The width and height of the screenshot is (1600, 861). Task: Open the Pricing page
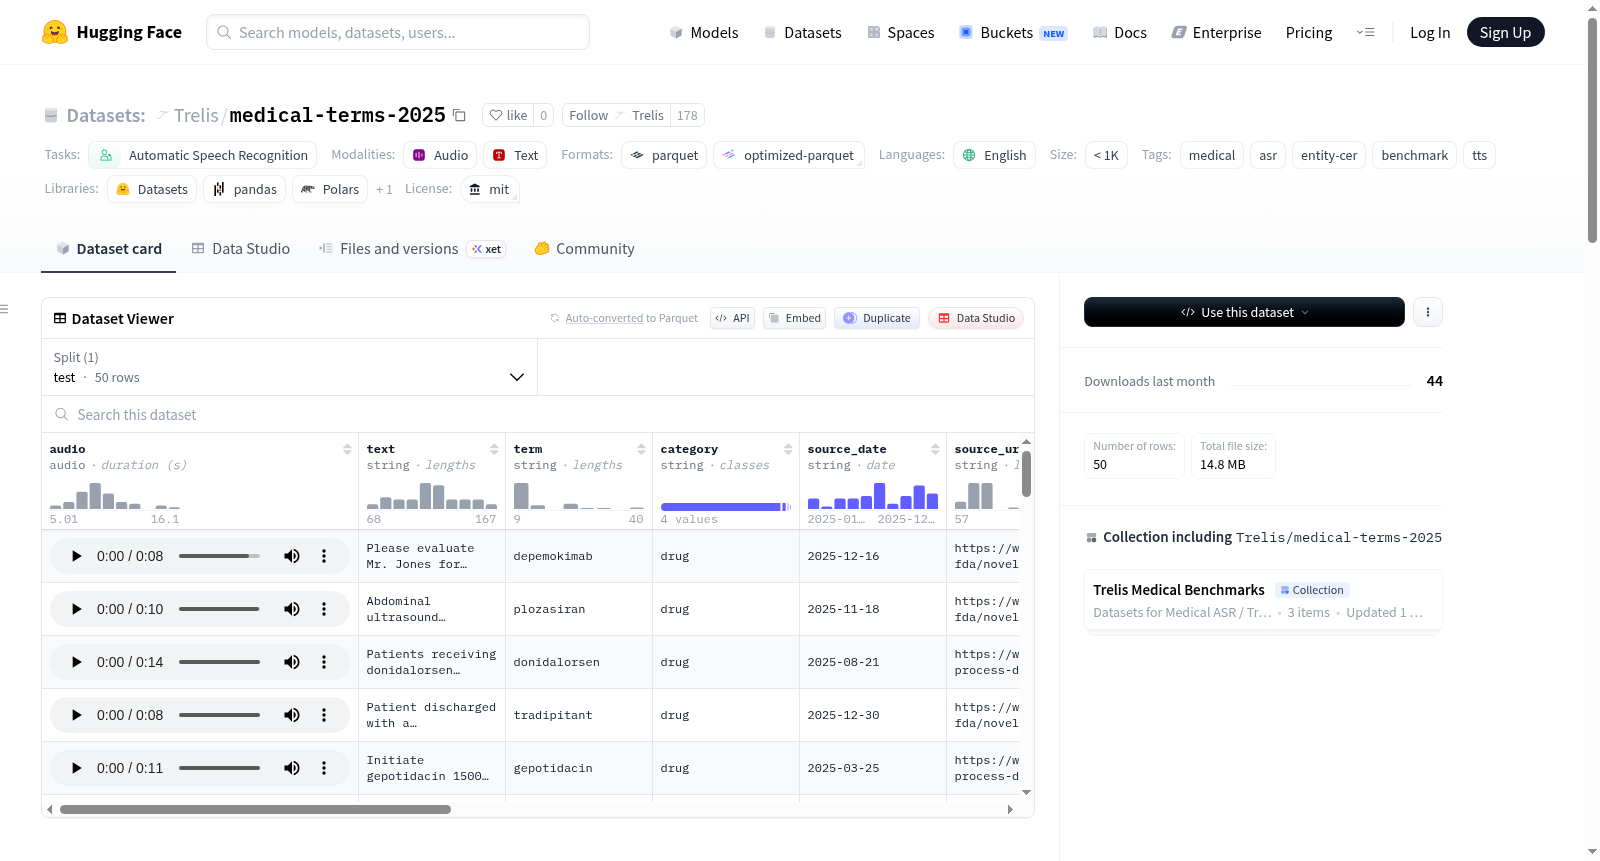(x=1309, y=32)
